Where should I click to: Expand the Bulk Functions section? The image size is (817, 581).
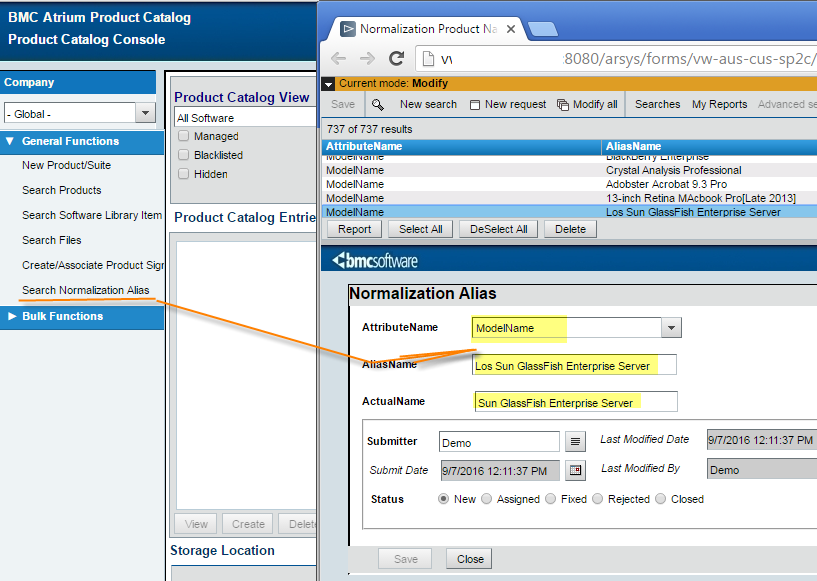coord(12,316)
